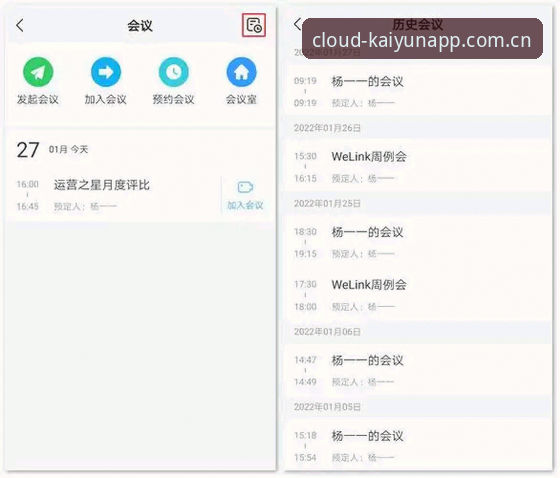
Task: Open the meeting history icon
Action: click(x=254, y=25)
